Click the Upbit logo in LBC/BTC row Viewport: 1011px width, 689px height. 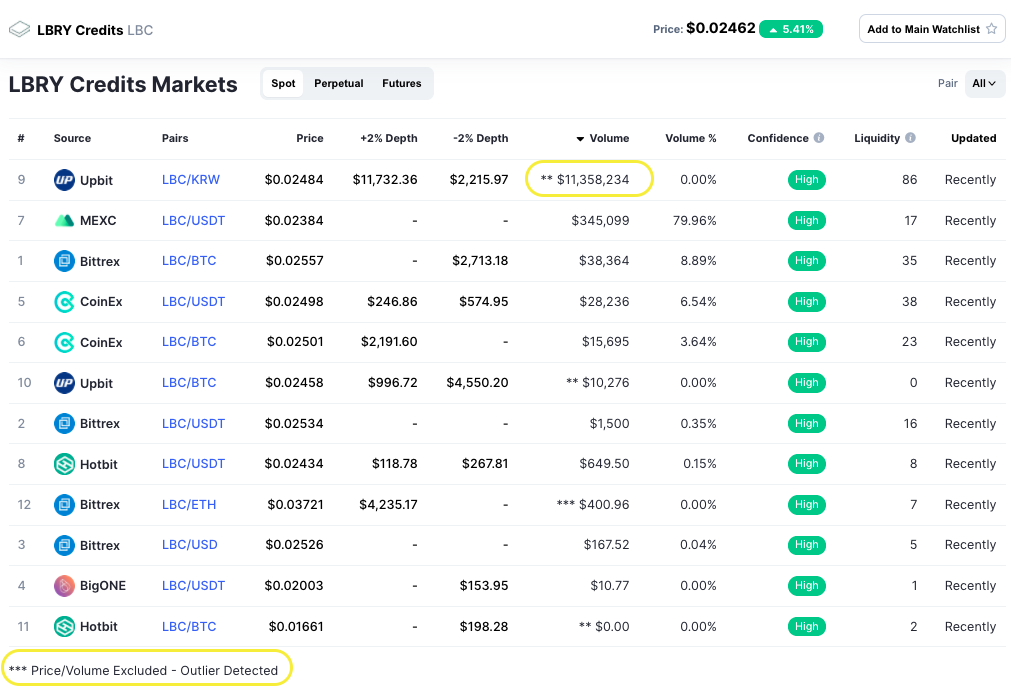64,383
